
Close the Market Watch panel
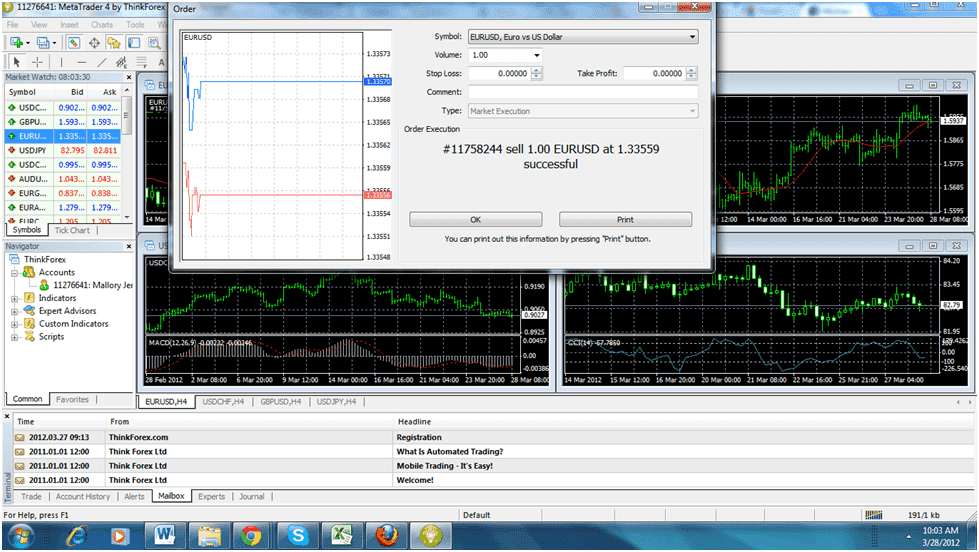129,77
